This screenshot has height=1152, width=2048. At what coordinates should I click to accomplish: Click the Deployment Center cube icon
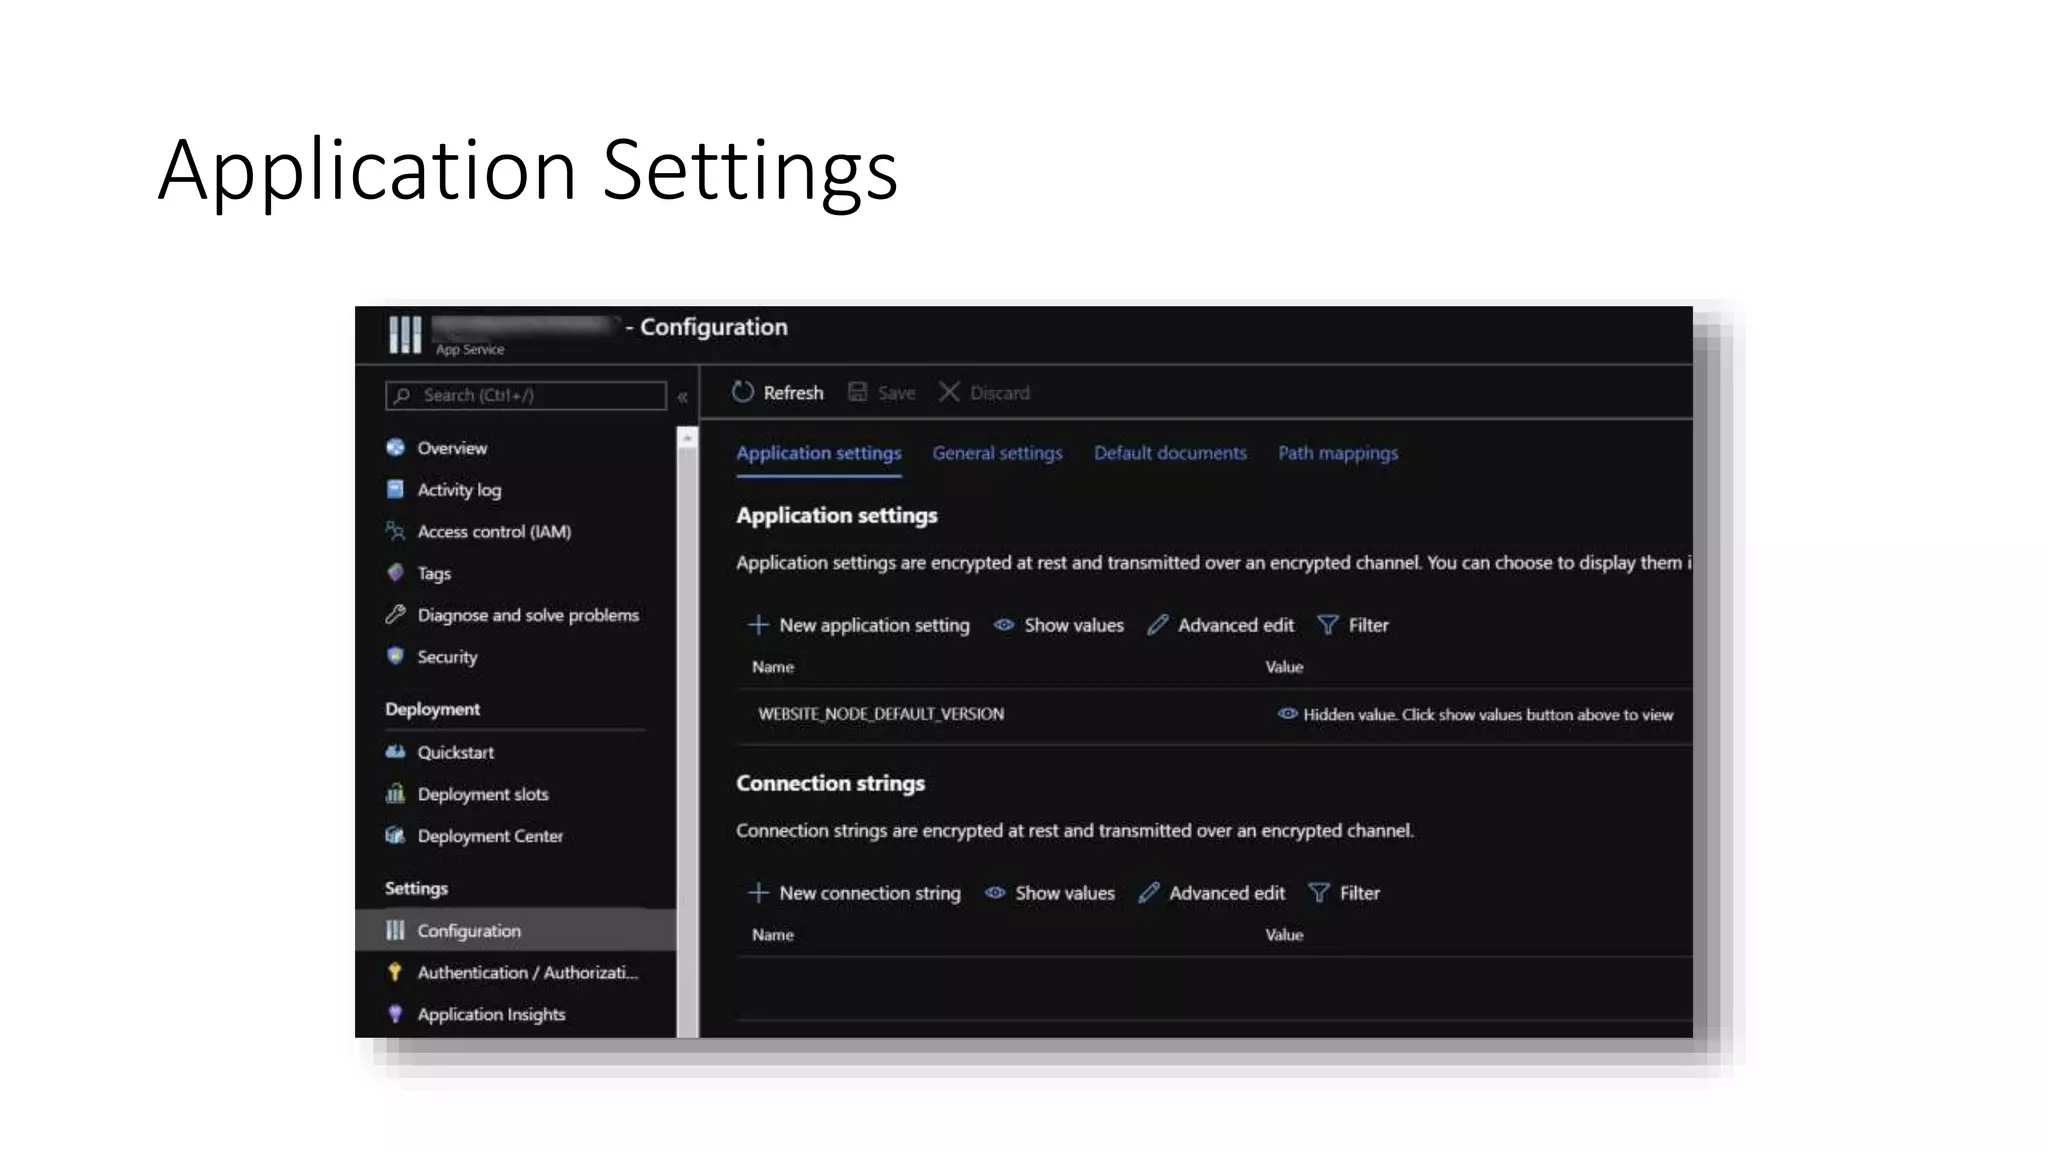395,835
